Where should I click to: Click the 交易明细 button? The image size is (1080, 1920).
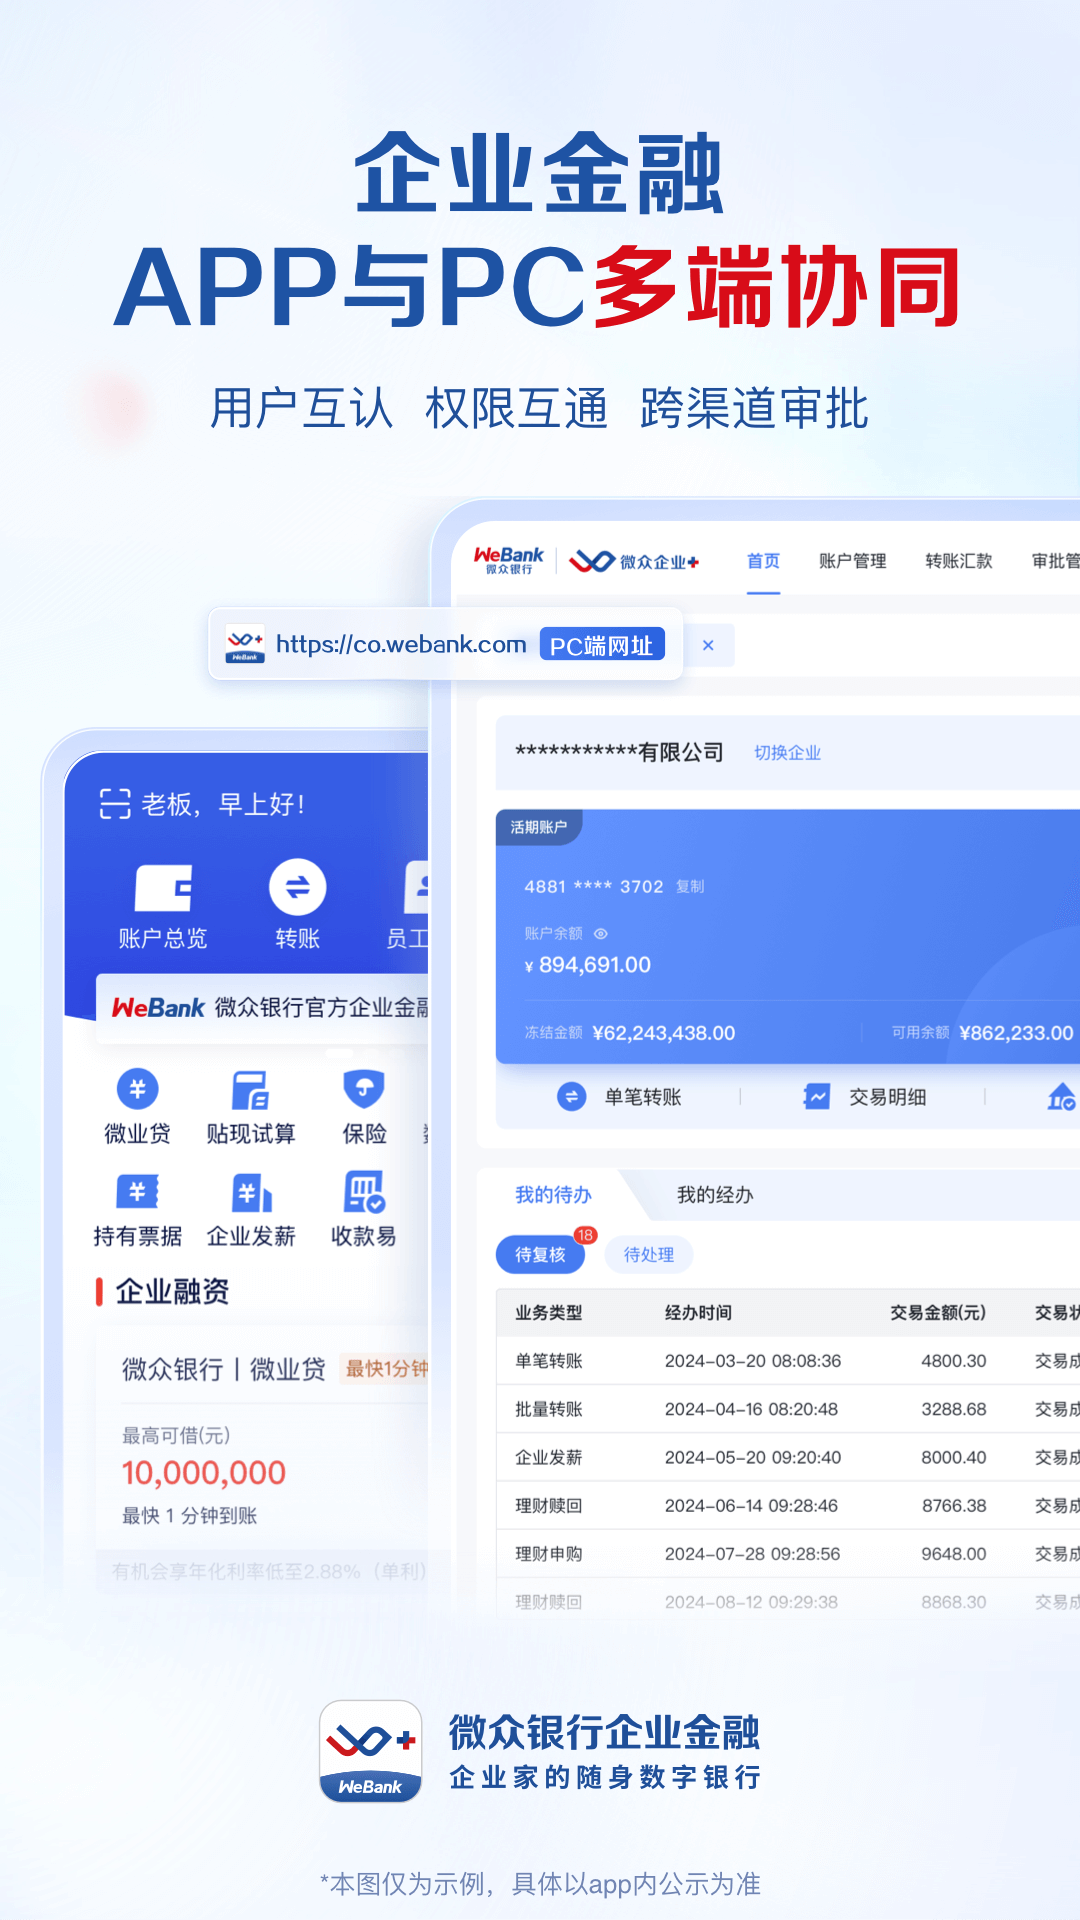(865, 1097)
